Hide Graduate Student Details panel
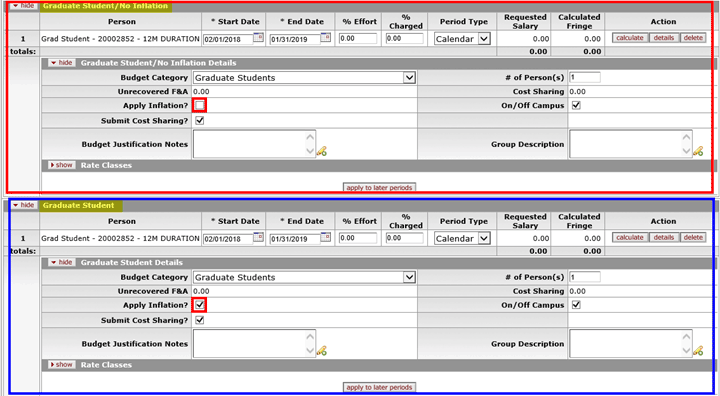 point(62,262)
